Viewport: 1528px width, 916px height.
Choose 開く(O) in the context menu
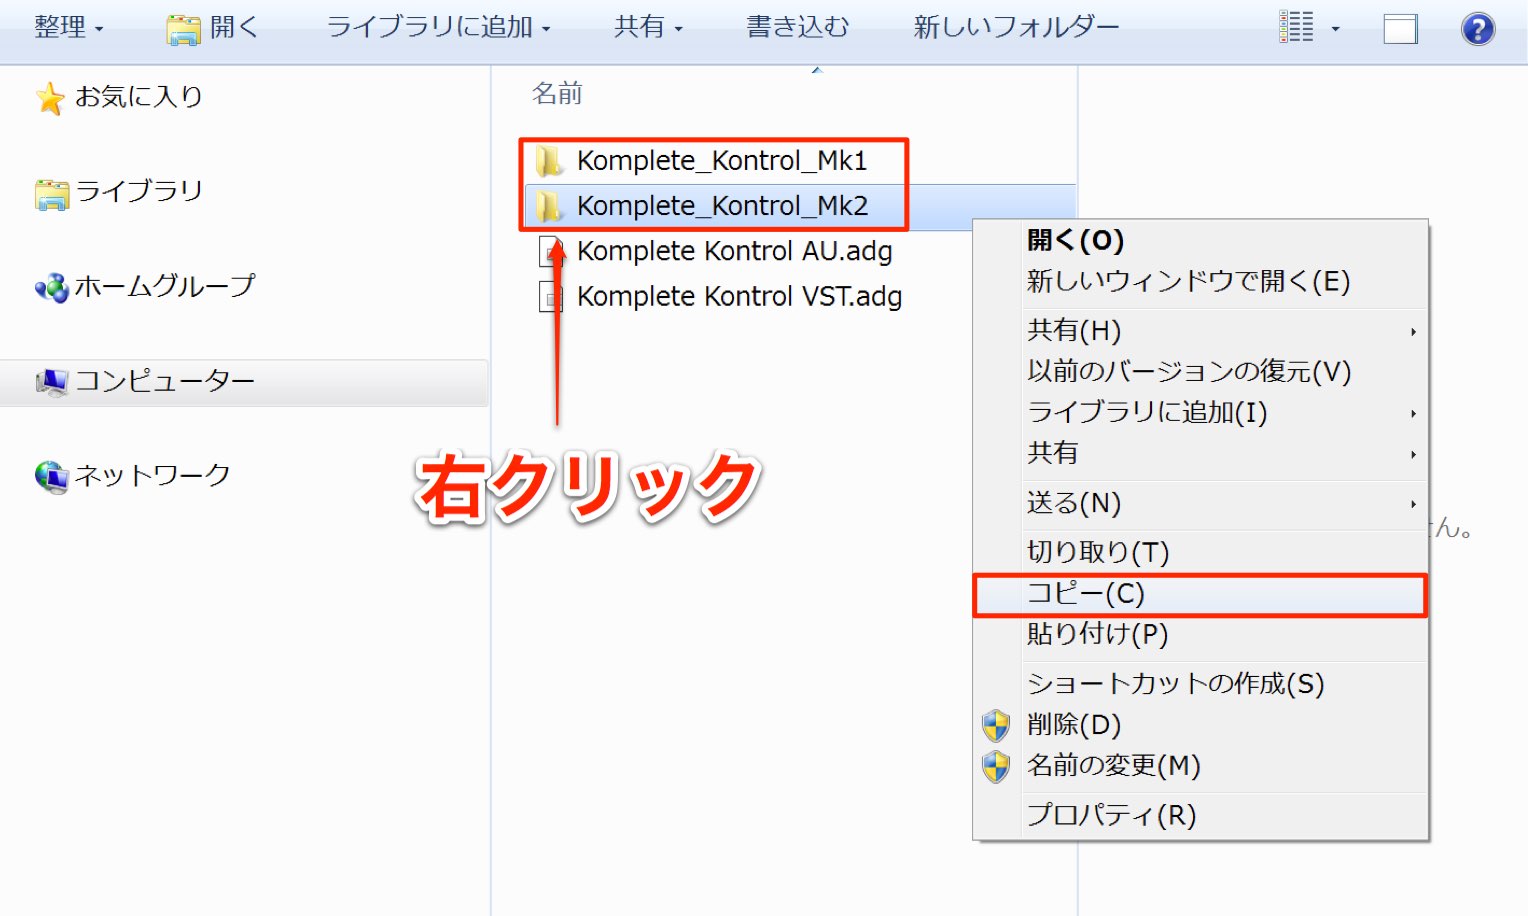tap(1200, 240)
